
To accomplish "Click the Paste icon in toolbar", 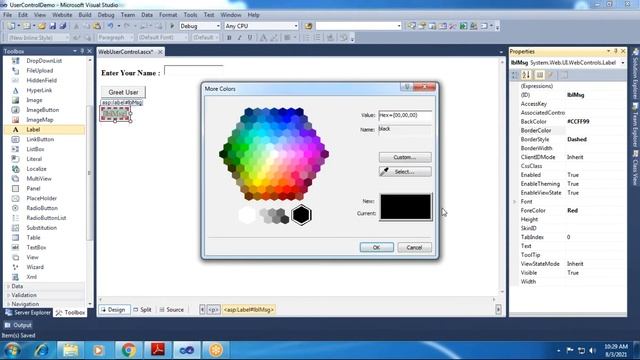I will [x=97, y=26].
